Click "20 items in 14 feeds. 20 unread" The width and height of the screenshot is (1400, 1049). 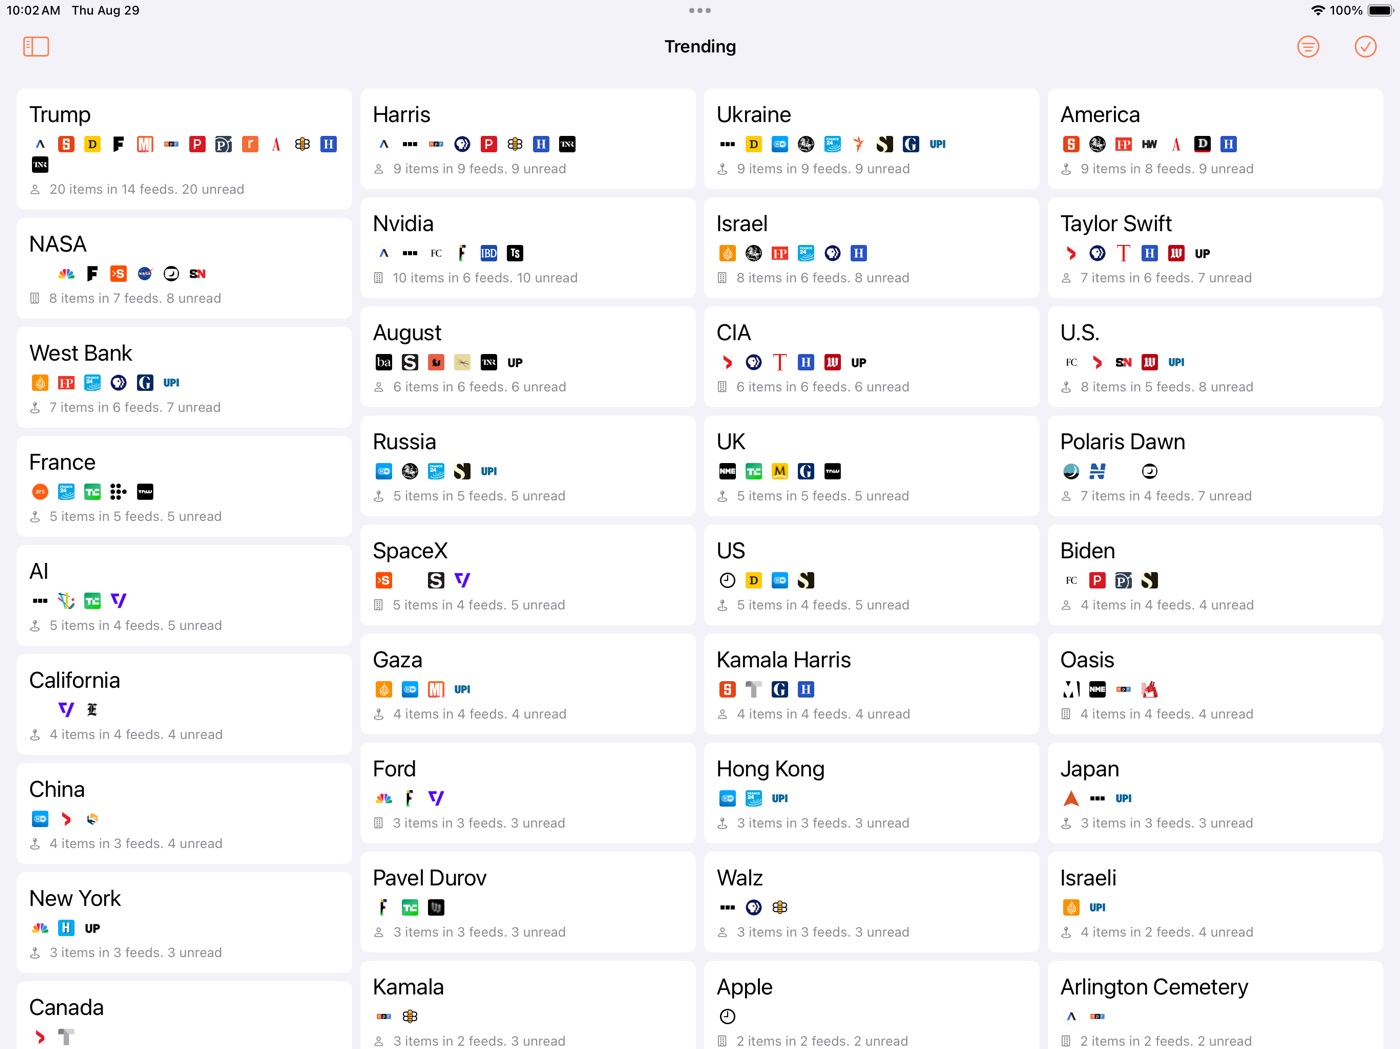pyautogui.click(x=147, y=190)
